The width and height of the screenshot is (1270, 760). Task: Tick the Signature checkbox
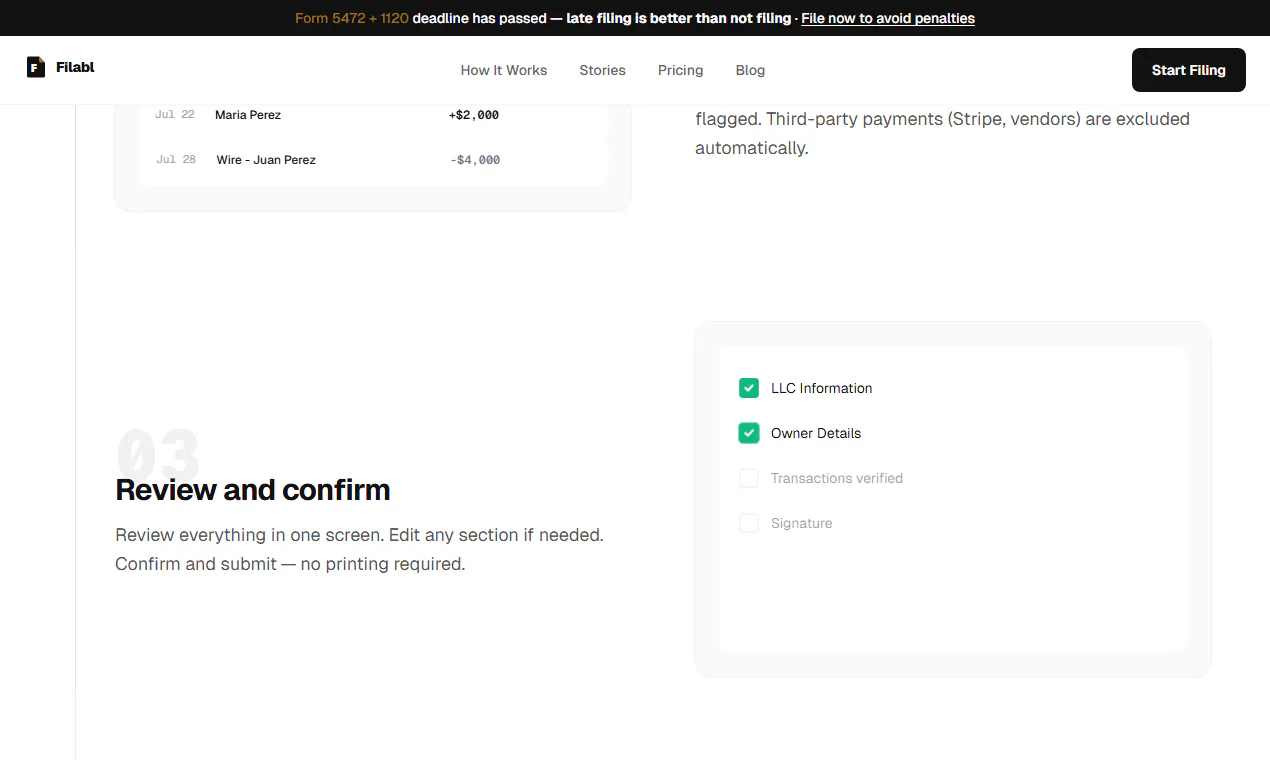tap(749, 523)
